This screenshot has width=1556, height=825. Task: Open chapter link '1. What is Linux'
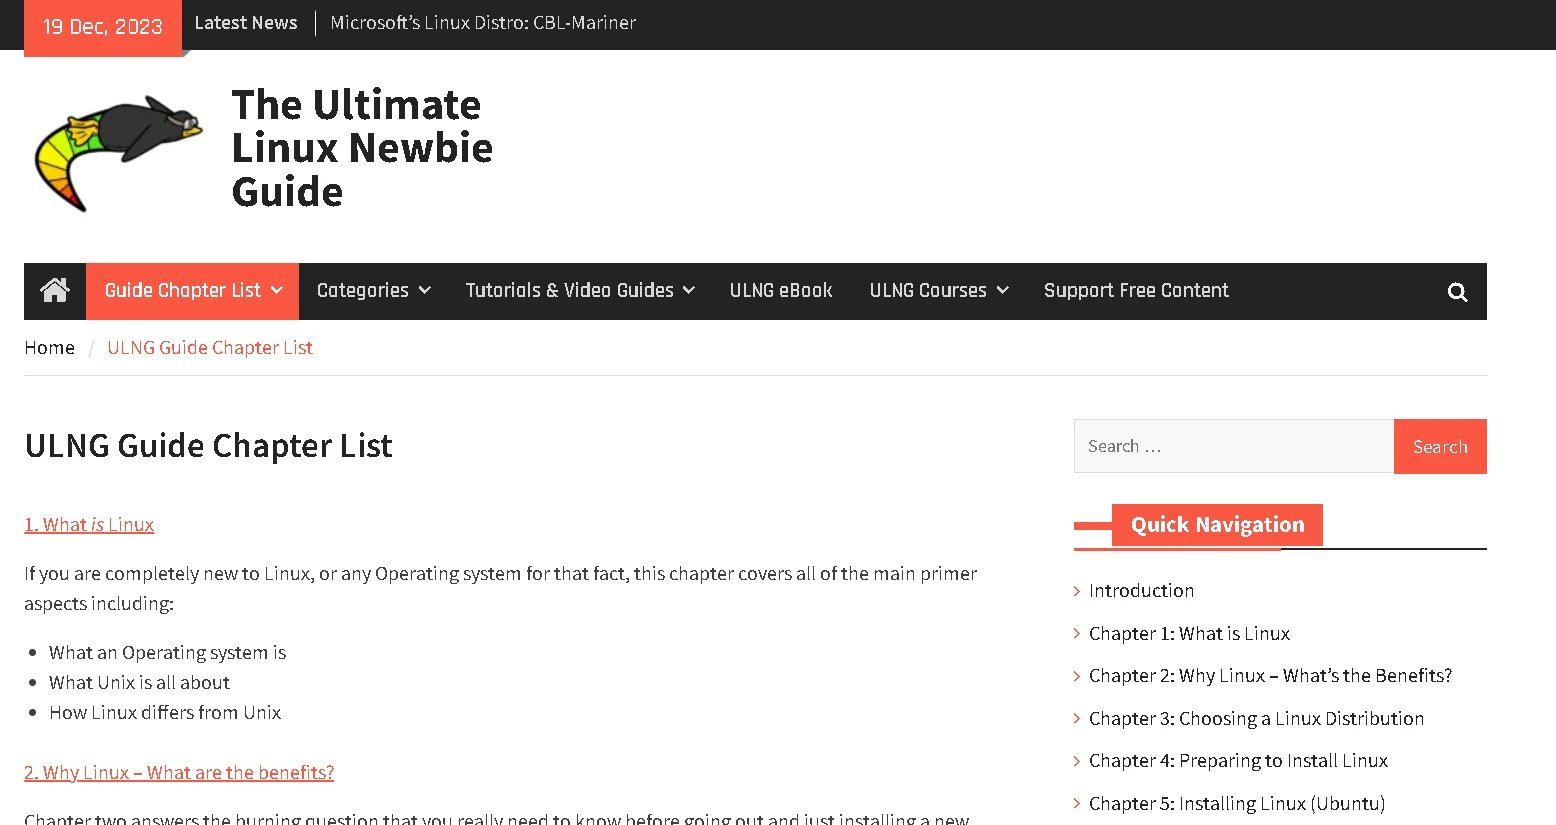pos(89,525)
